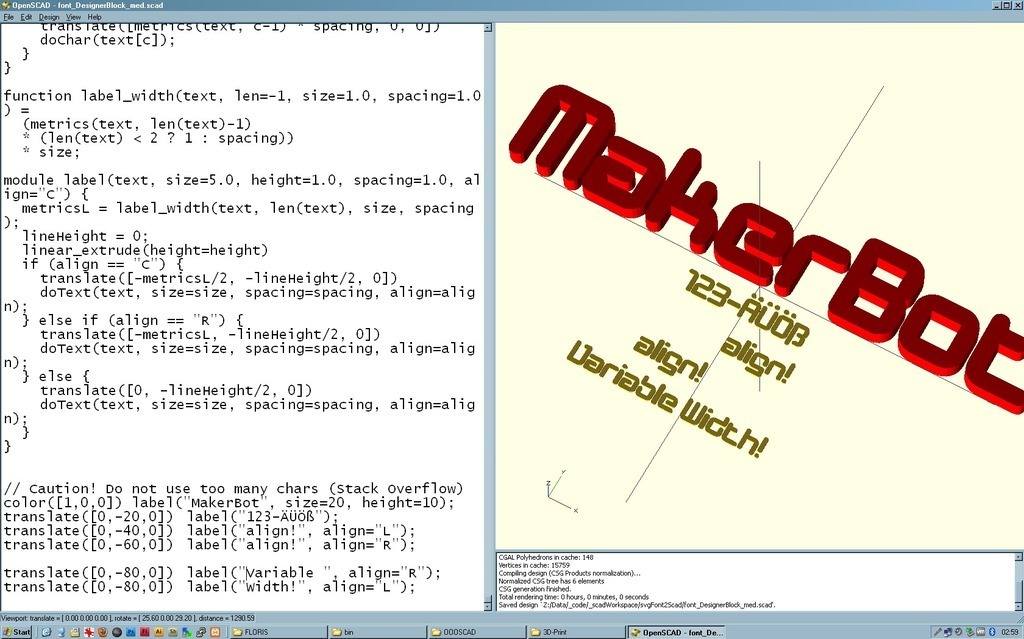
Task: Launch Photoshop from quick launch bar
Action: (131, 632)
